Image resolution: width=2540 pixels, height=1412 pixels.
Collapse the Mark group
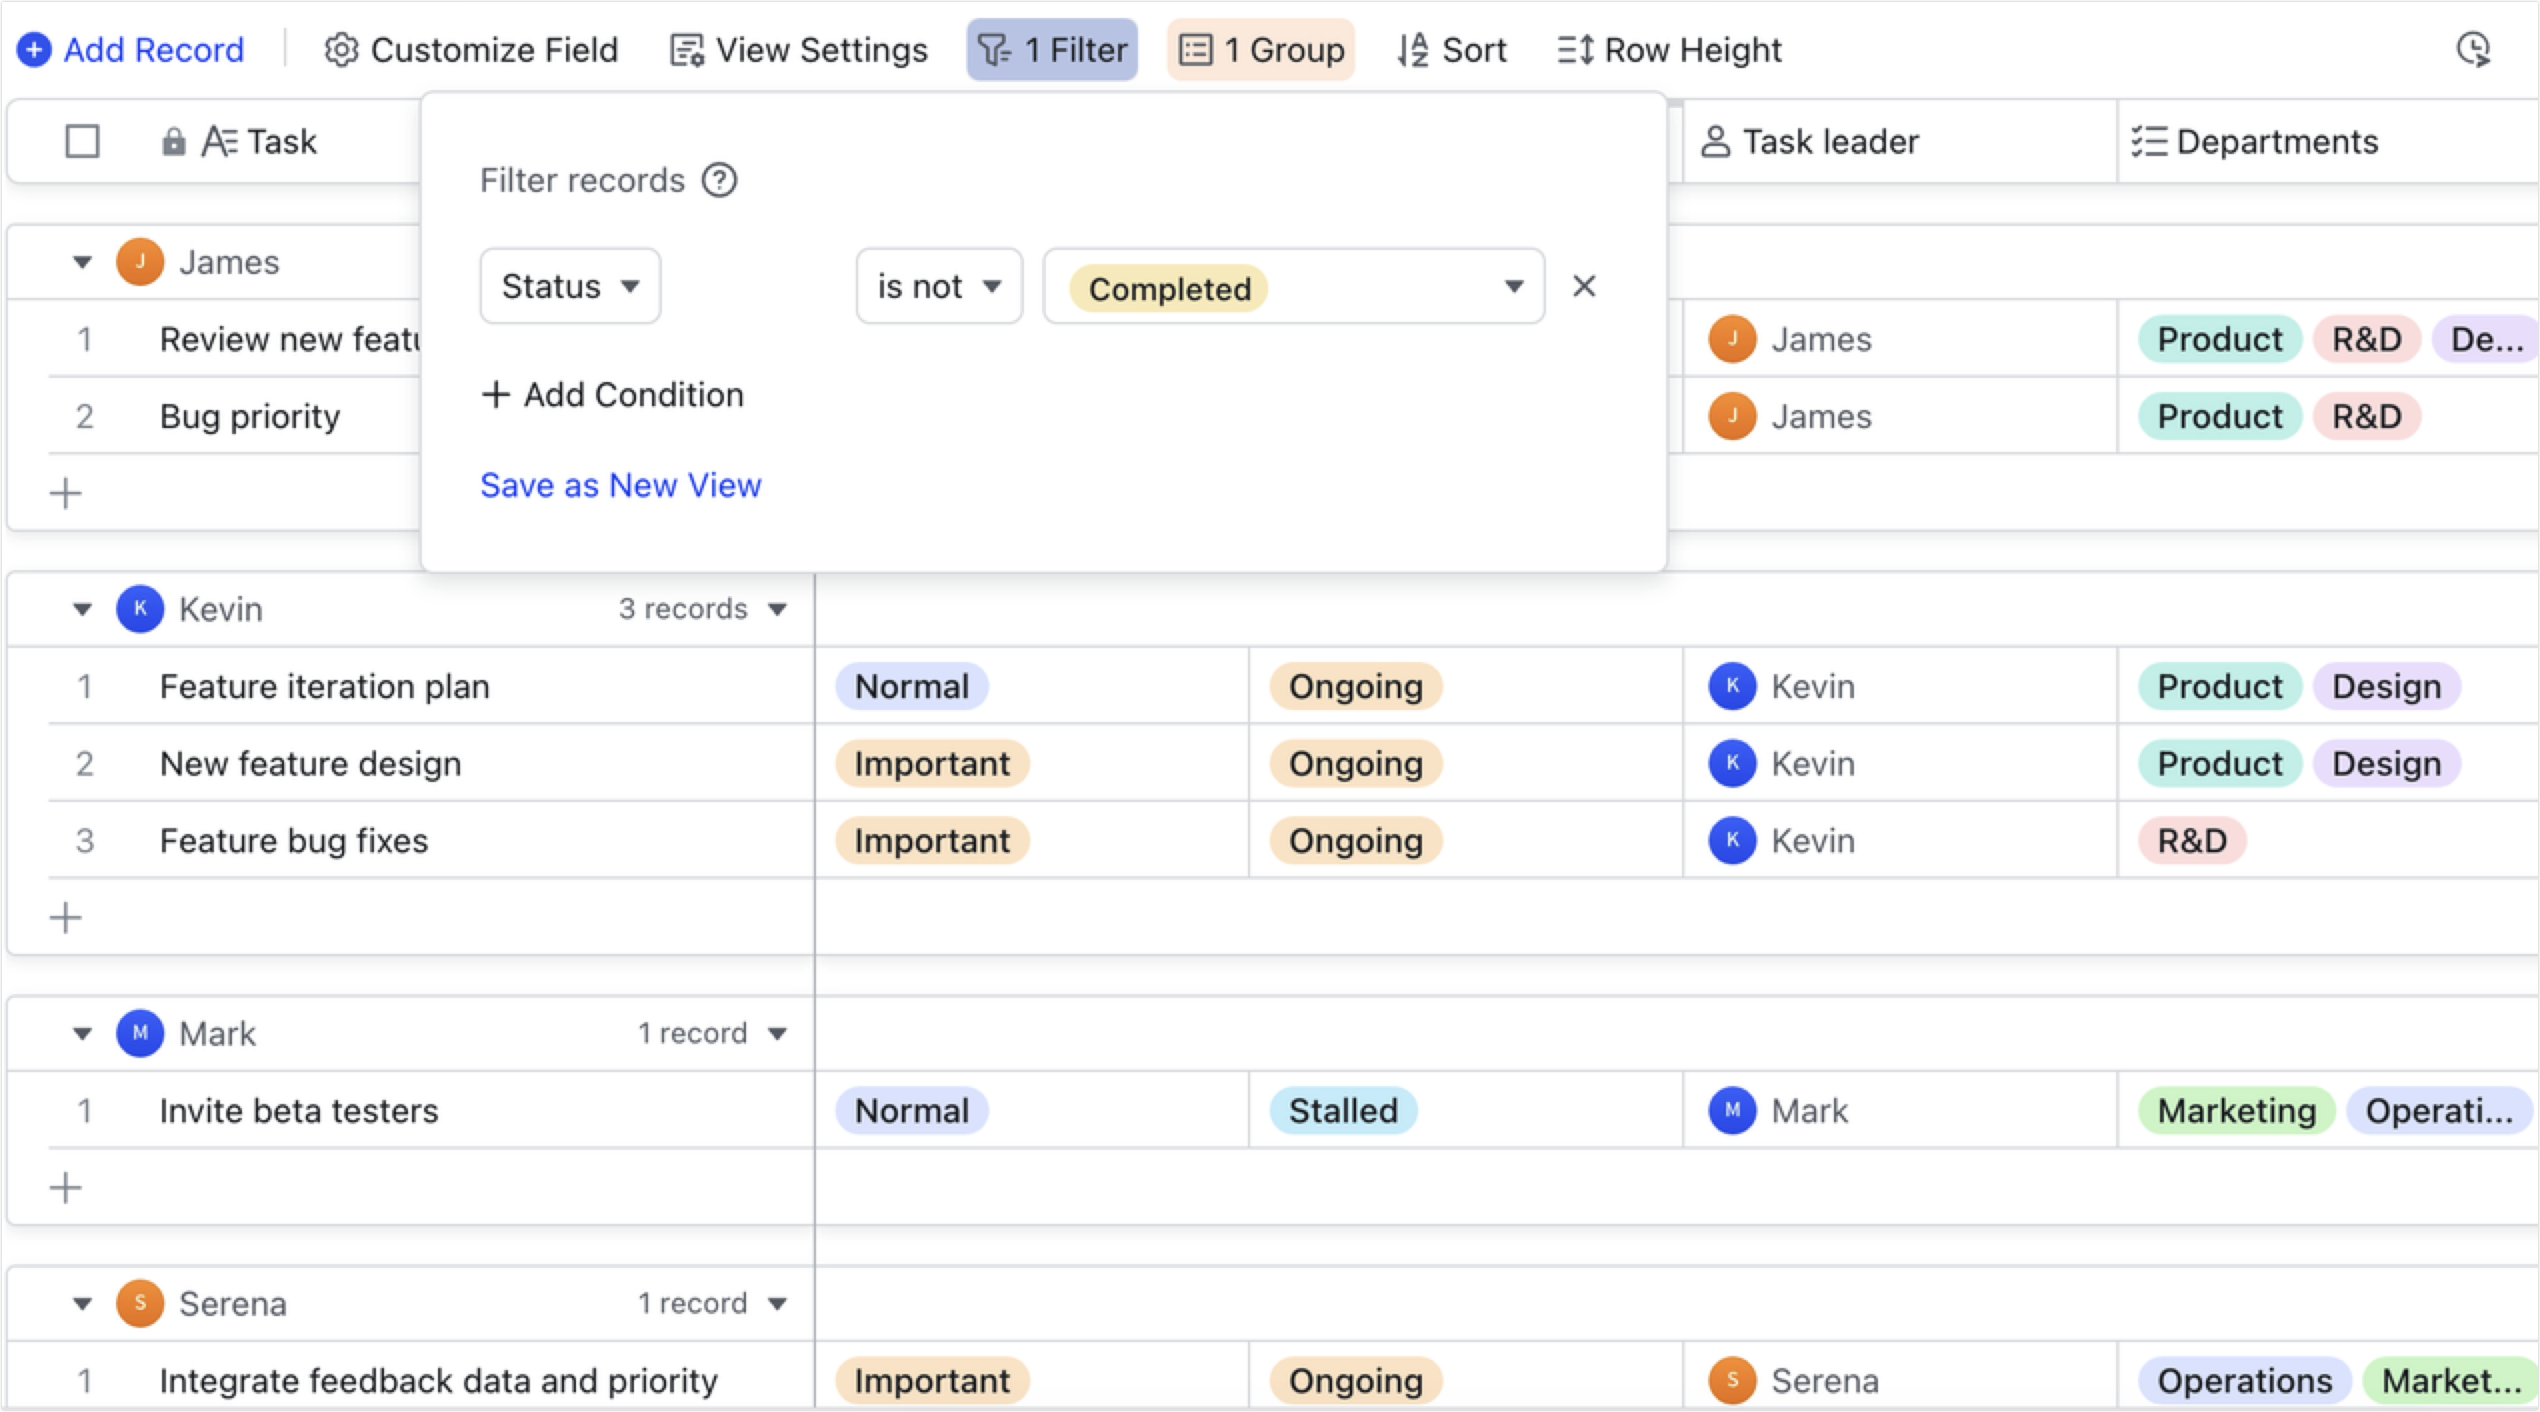tap(82, 1033)
